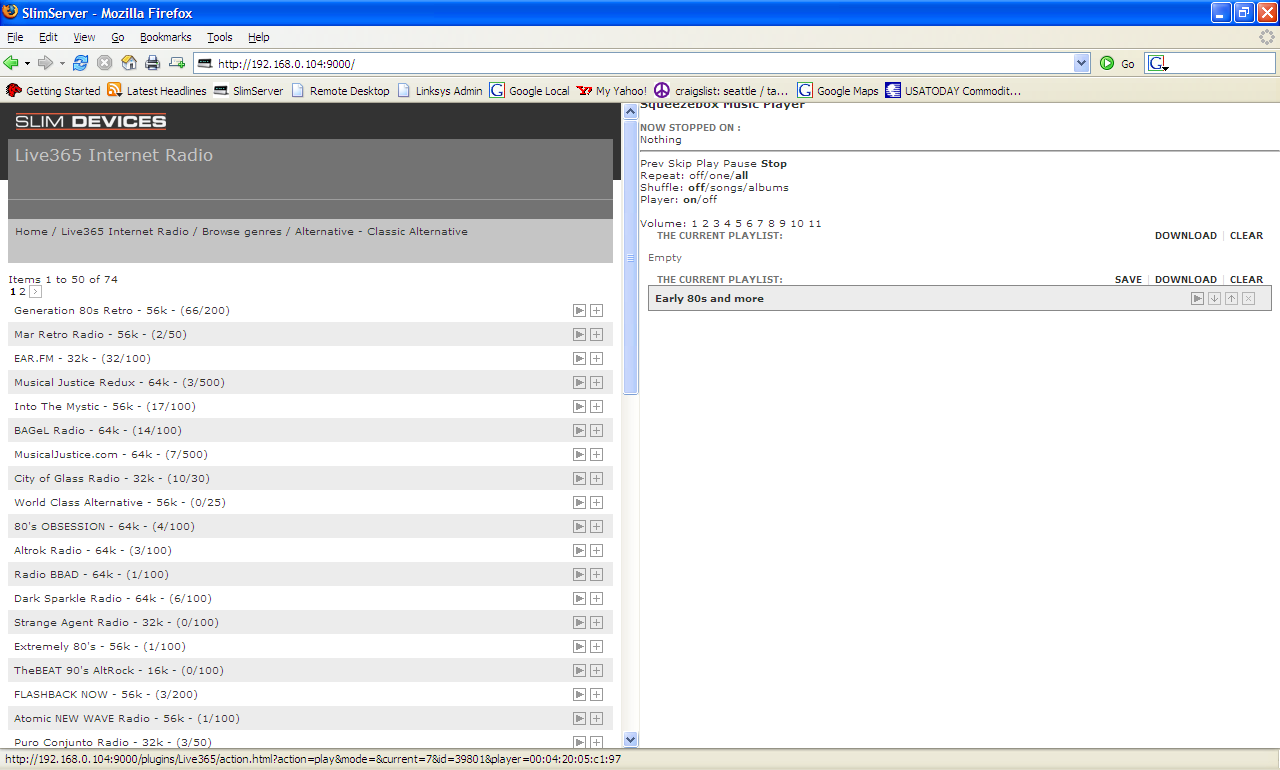
Task: Play the Generation 80s Retro station
Action: pos(579,311)
